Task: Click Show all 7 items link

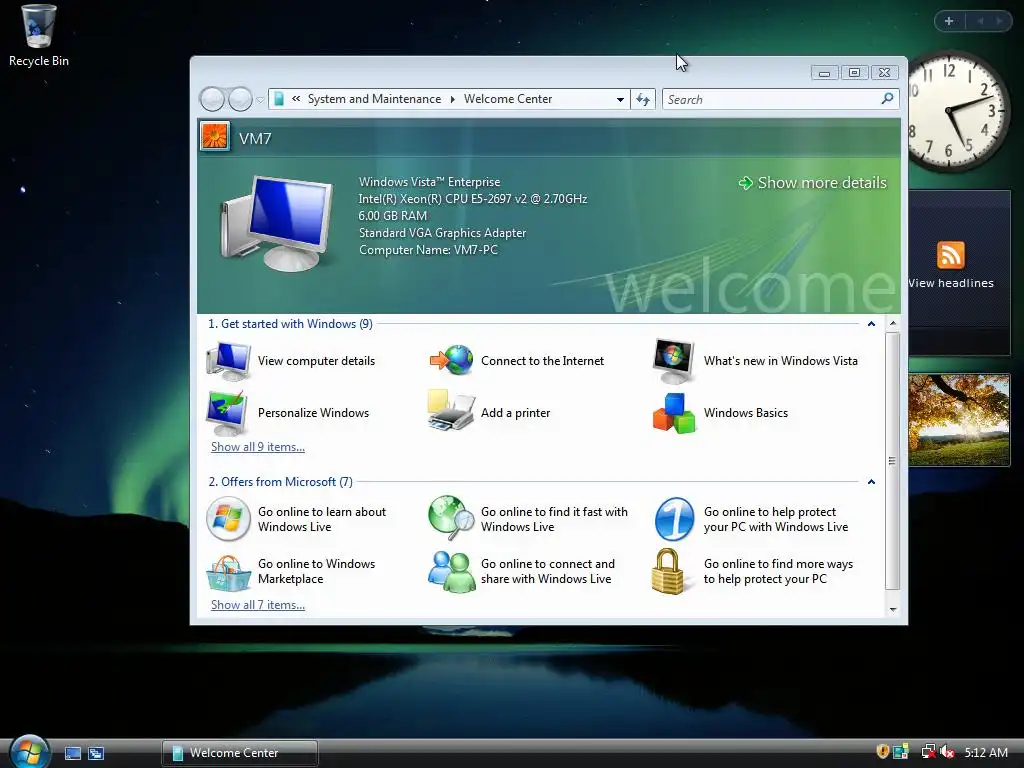Action: pyautogui.click(x=258, y=605)
